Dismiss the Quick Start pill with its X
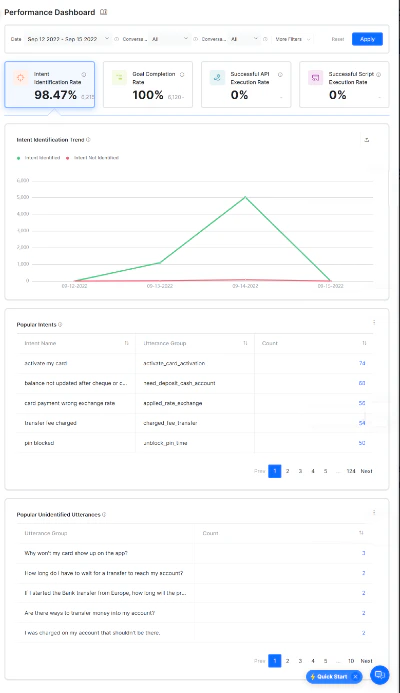The width and height of the screenshot is (400, 693). tap(355, 677)
